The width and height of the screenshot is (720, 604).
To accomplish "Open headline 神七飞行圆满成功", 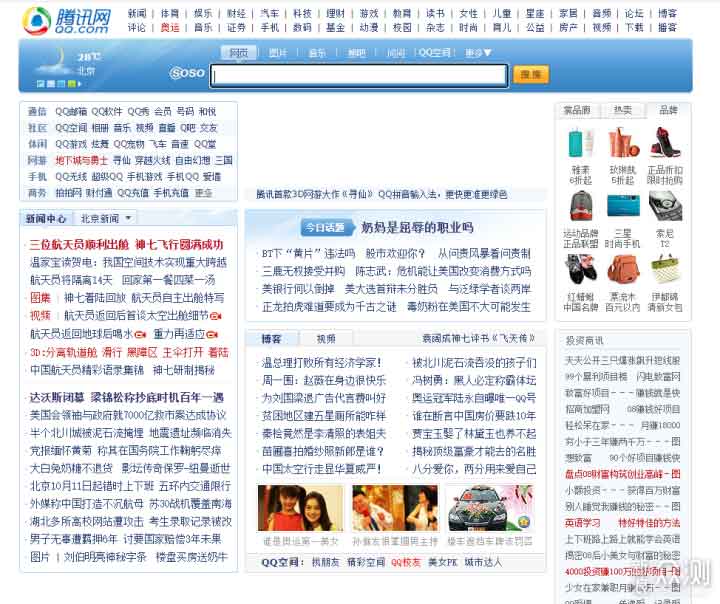I will [180, 244].
